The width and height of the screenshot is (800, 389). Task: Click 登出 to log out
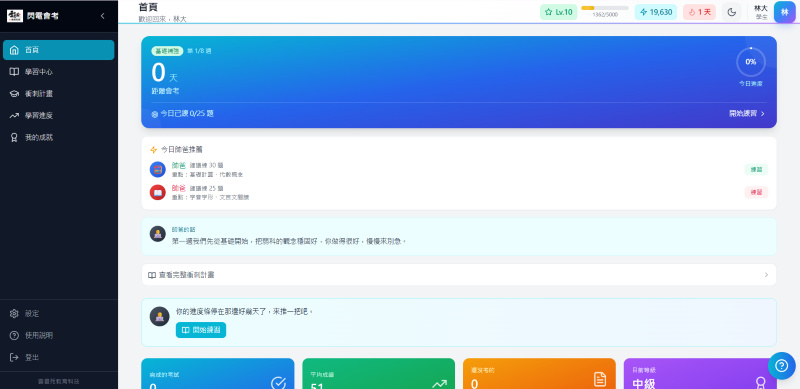pyautogui.click(x=59, y=357)
